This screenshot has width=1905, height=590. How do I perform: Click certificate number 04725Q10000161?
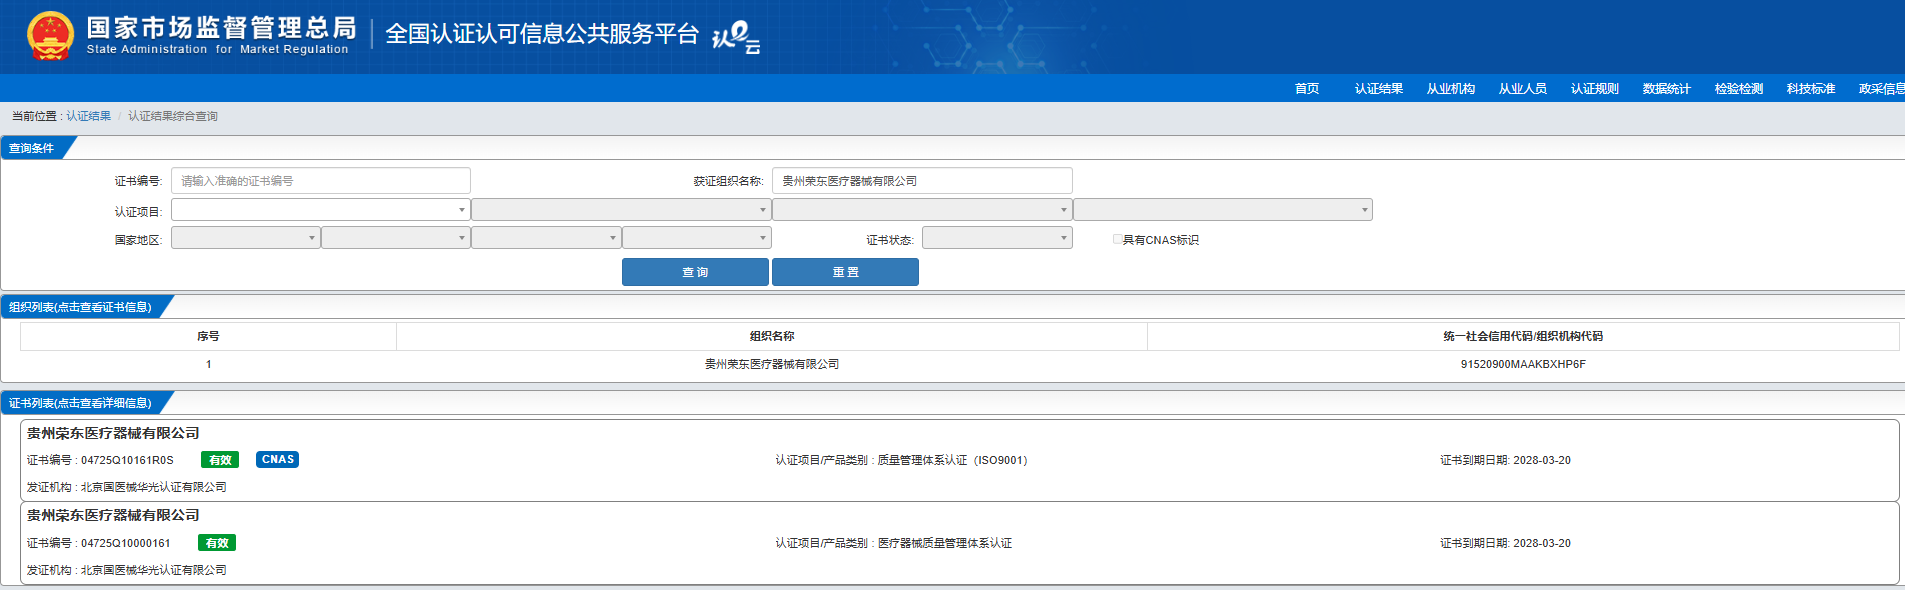pos(126,543)
